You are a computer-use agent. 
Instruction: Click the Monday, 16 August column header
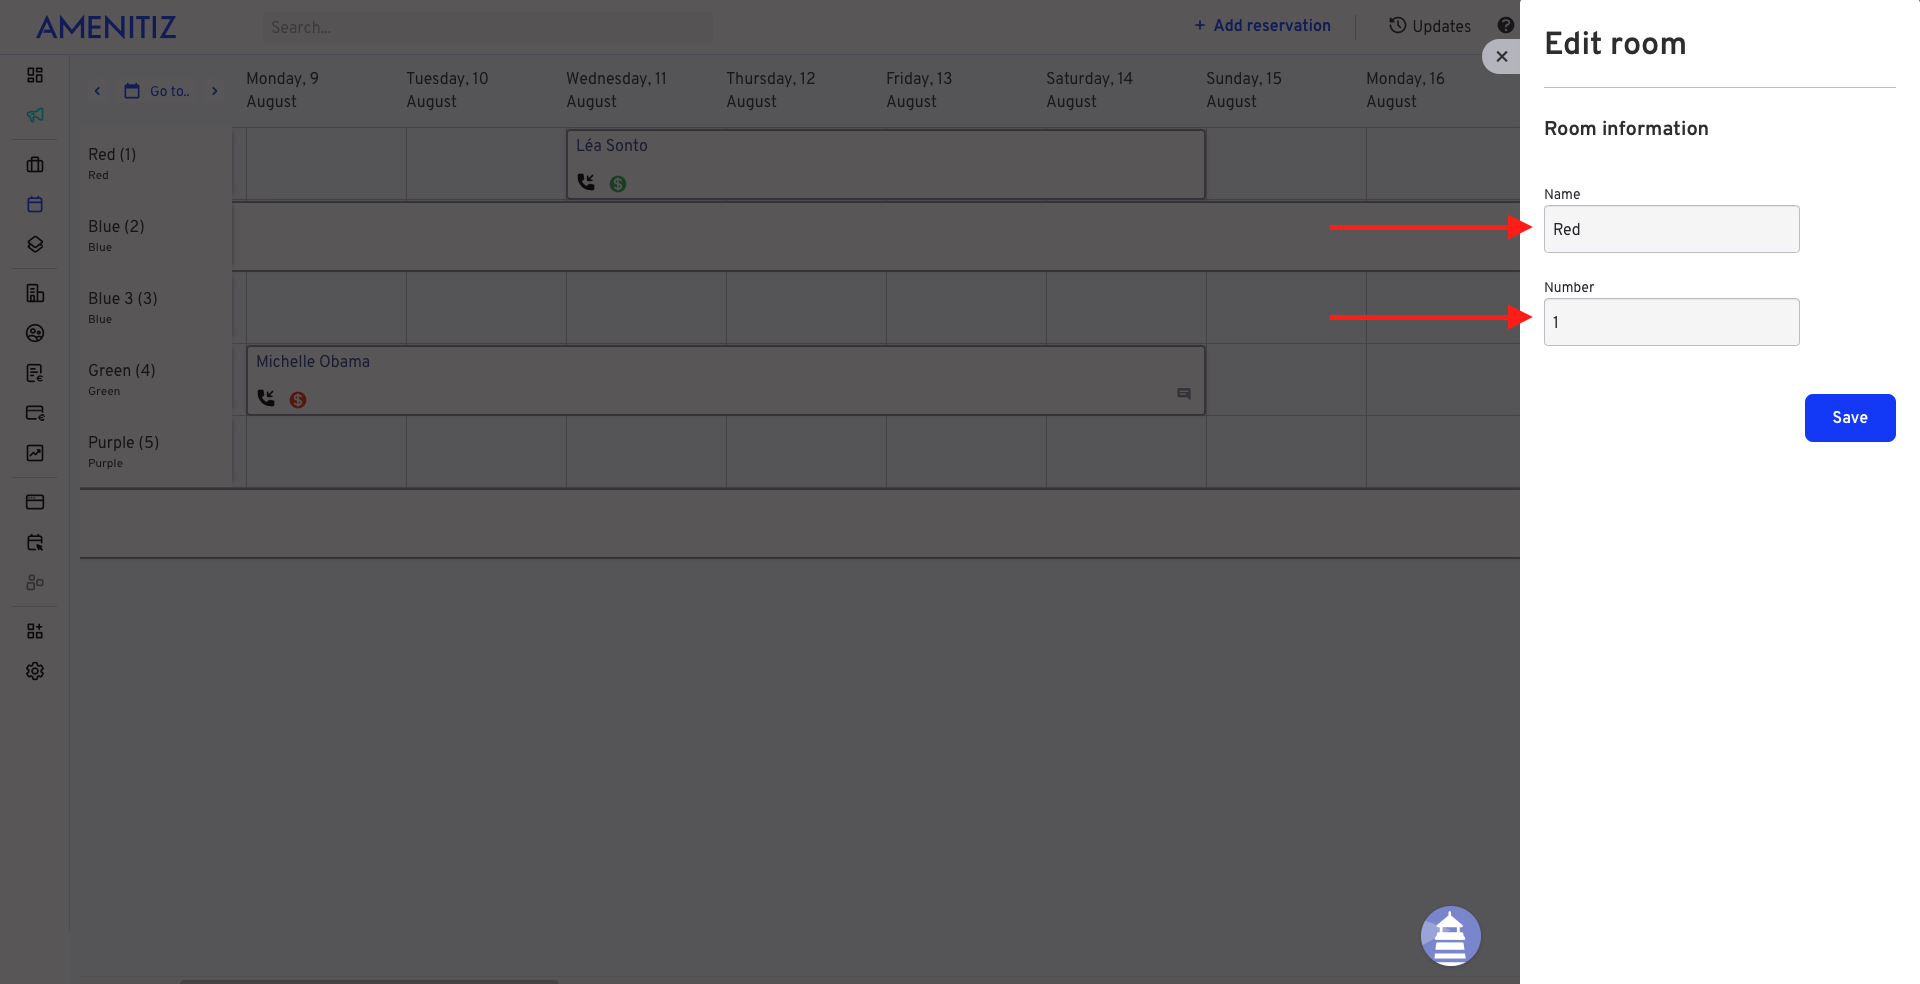[1405, 90]
